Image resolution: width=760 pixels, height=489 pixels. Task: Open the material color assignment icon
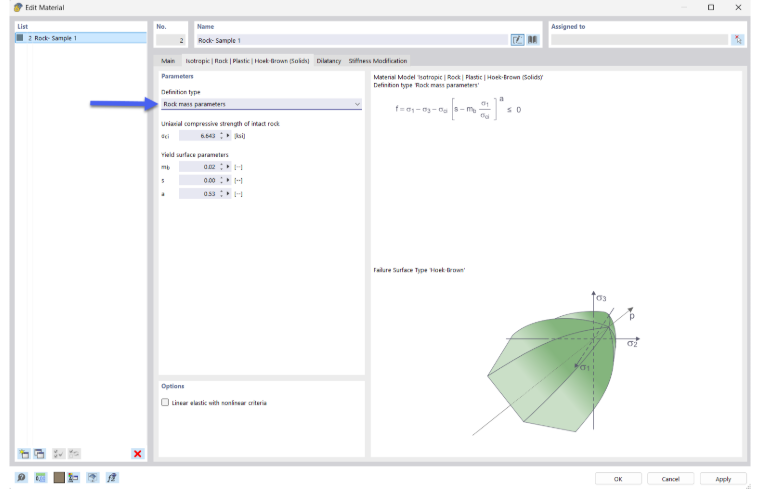tap(73, 478)
